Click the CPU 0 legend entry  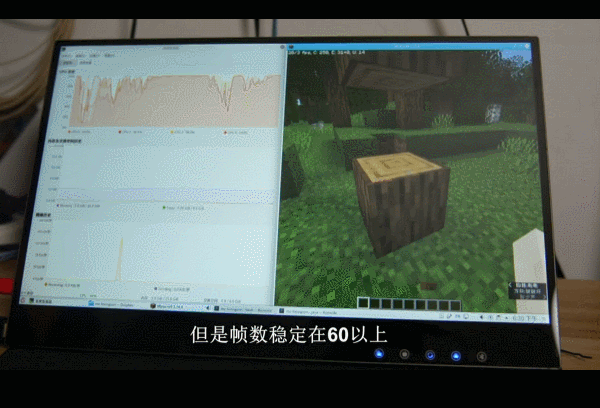coord(79,132)
